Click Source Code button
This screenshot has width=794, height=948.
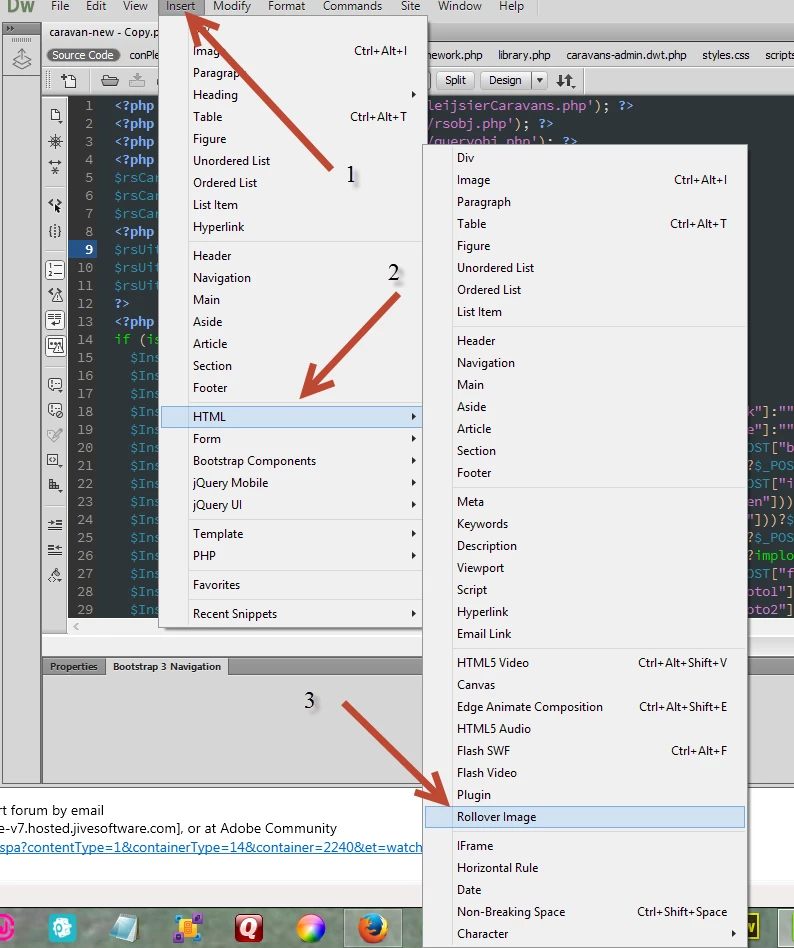(x=82, y=55)
